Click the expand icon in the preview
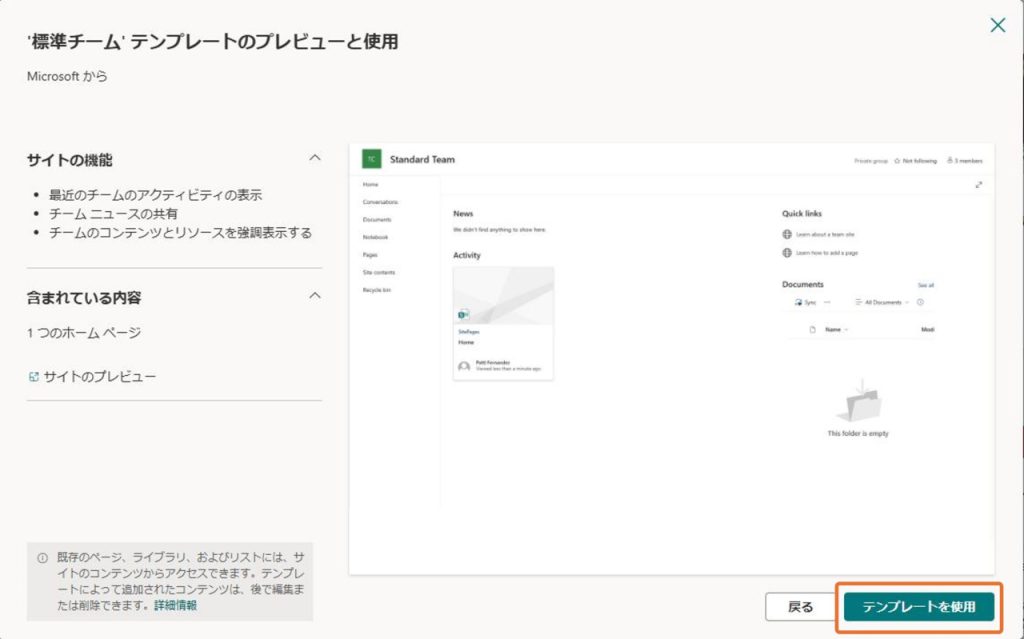 pos(978,185)
